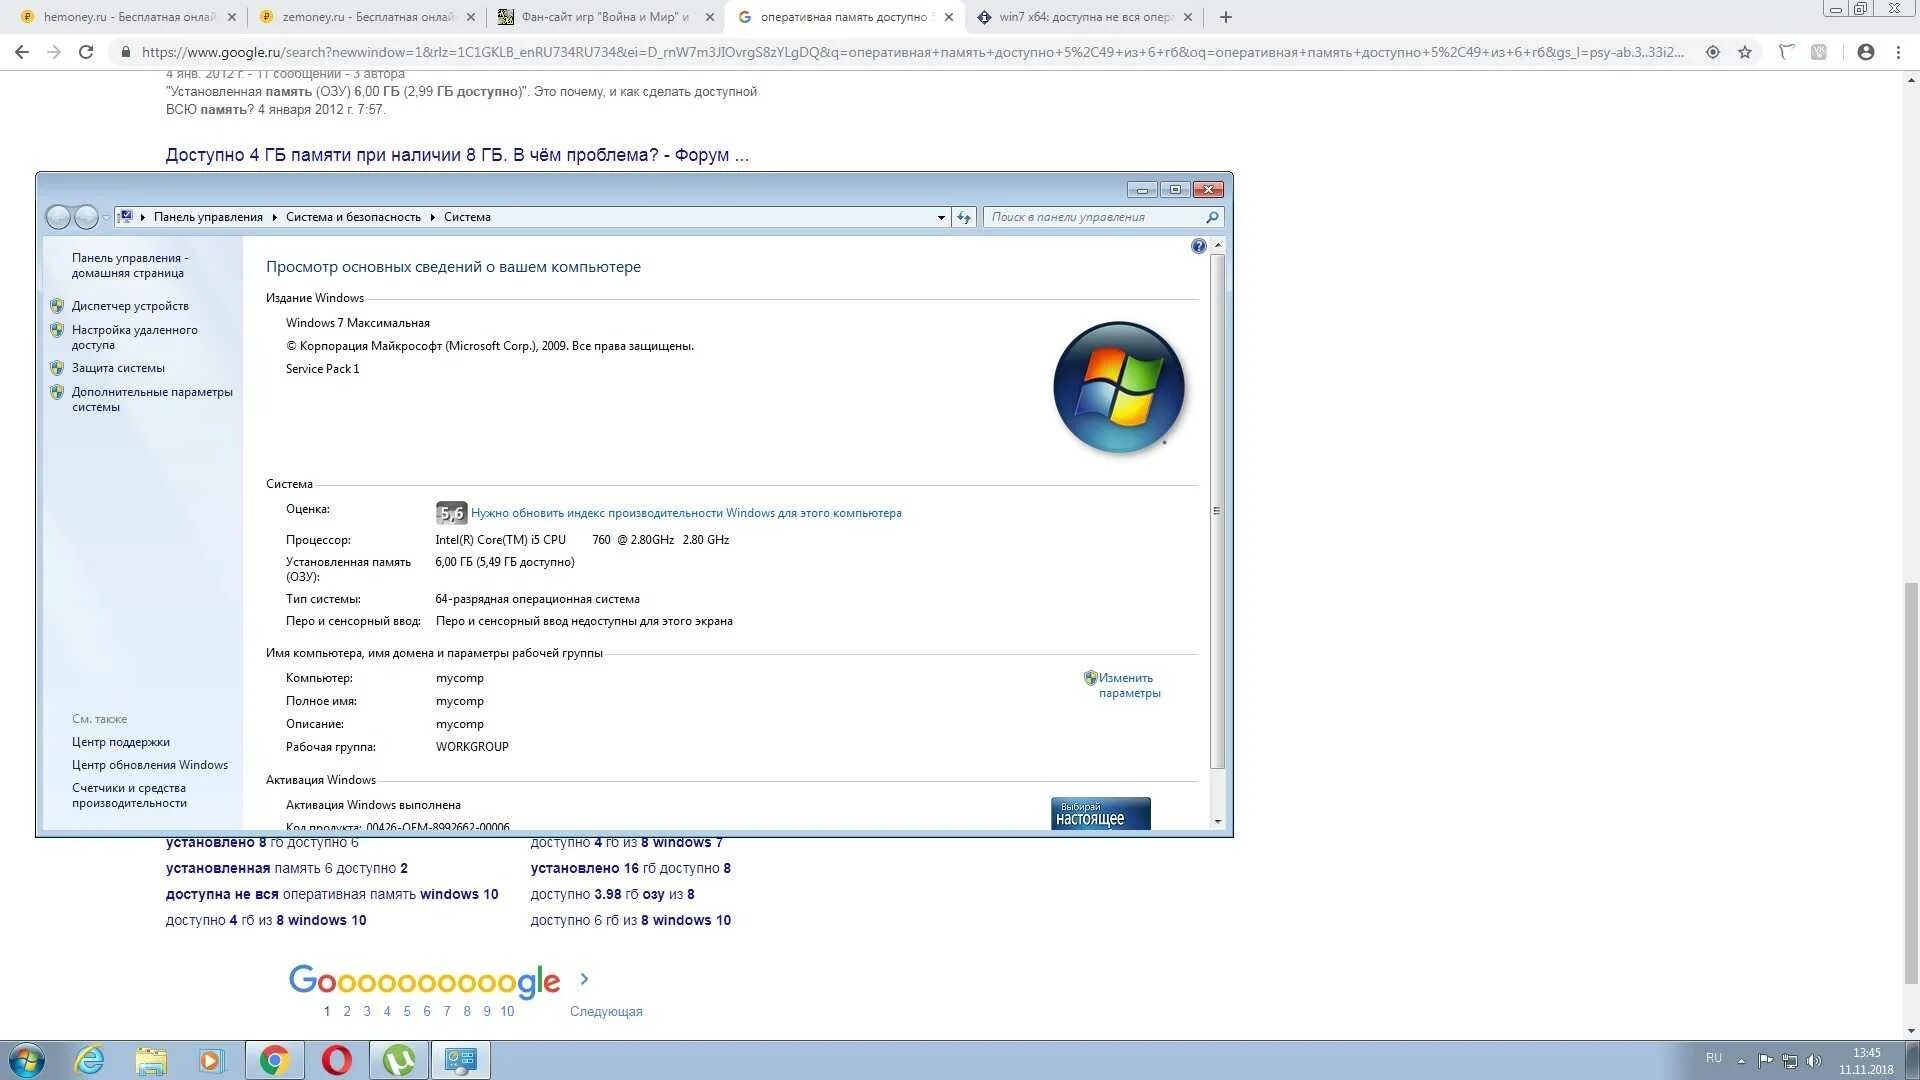Open uTorrent from taskbar
Image resolution: width=1920 pixels, height=1080 pixels.
click(x=398, y=1060)
